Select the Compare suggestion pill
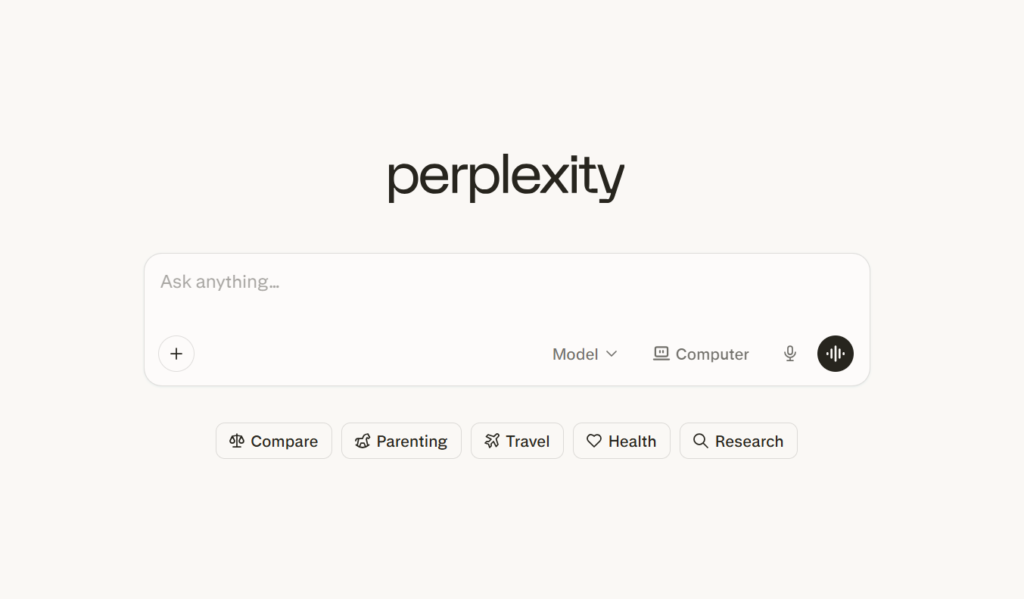This screenshot has height=599, width=1024. tap(273, 440)
